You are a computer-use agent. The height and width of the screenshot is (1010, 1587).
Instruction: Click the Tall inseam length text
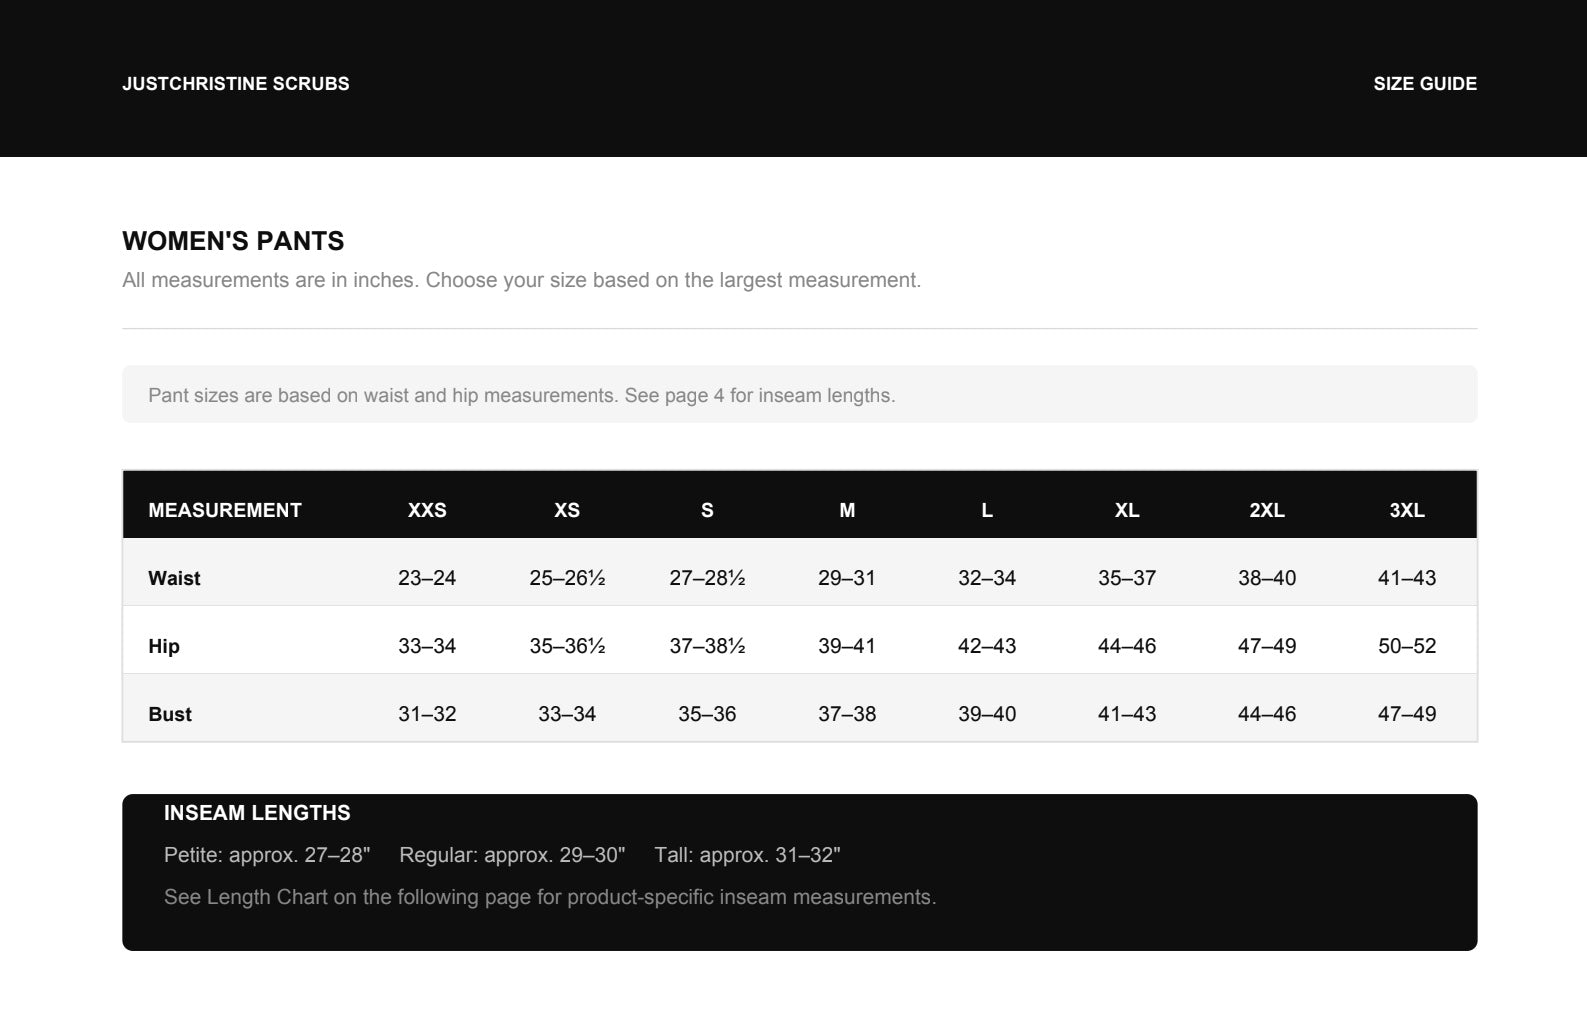point(747,855)
